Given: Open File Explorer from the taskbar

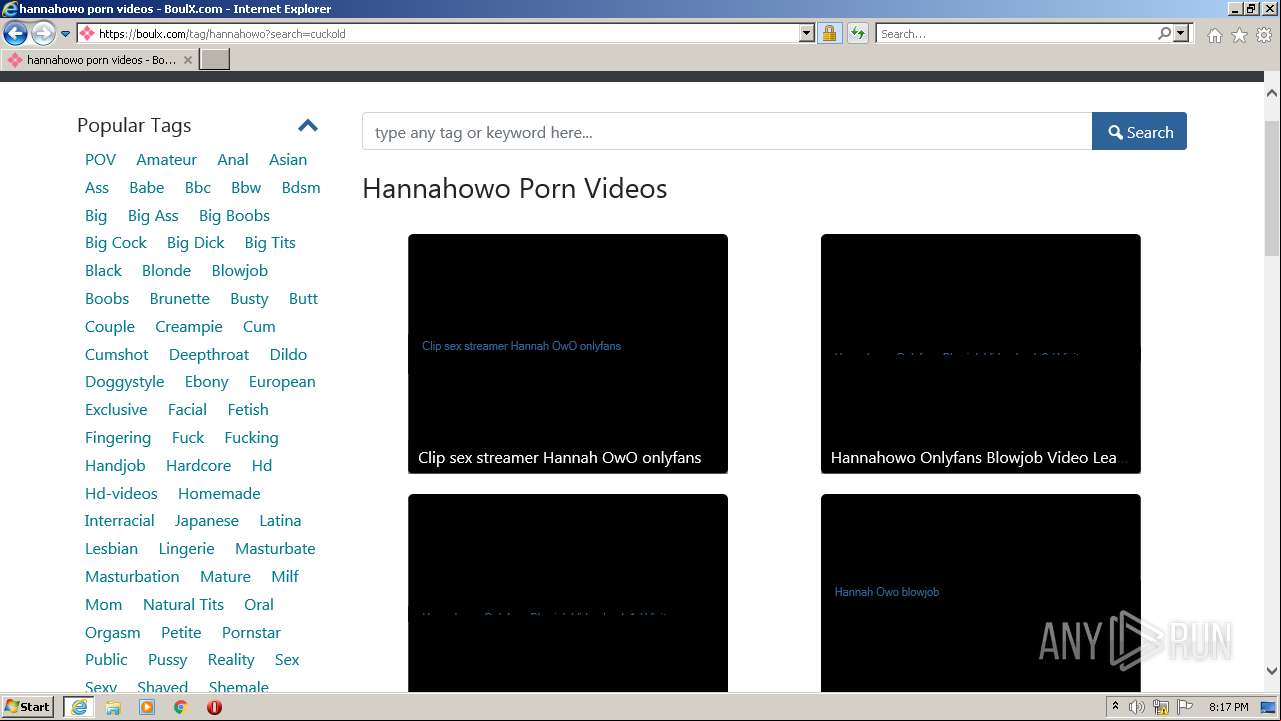Looking at the screenshot, I should [x=113, y=707].
